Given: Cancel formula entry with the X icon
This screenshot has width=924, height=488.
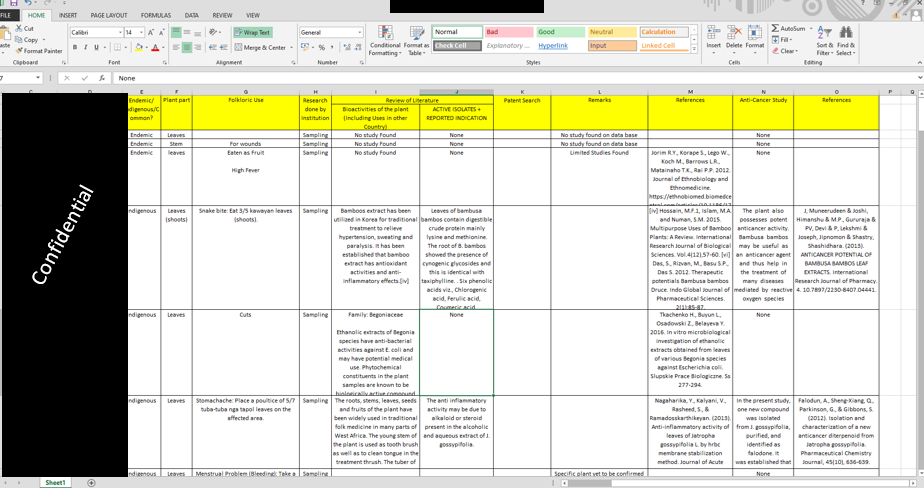Looking at the screenshot, I should pyautogui.click(x=67, y=78).
